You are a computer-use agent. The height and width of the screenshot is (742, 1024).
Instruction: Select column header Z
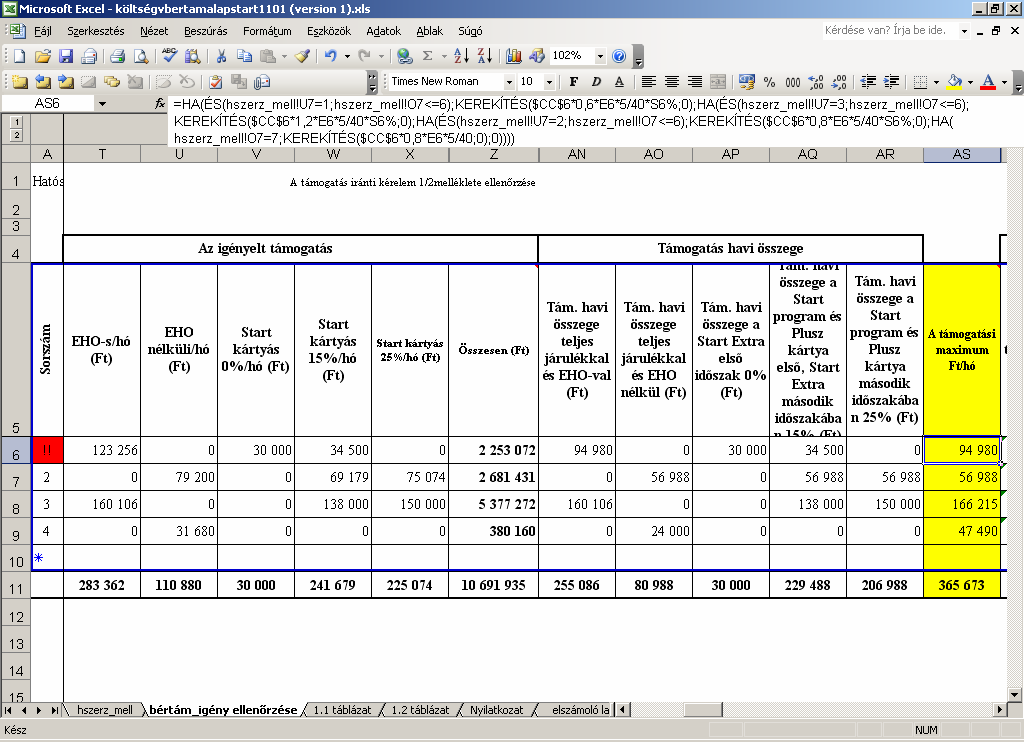pyautogui.click(x=494, y=154)
